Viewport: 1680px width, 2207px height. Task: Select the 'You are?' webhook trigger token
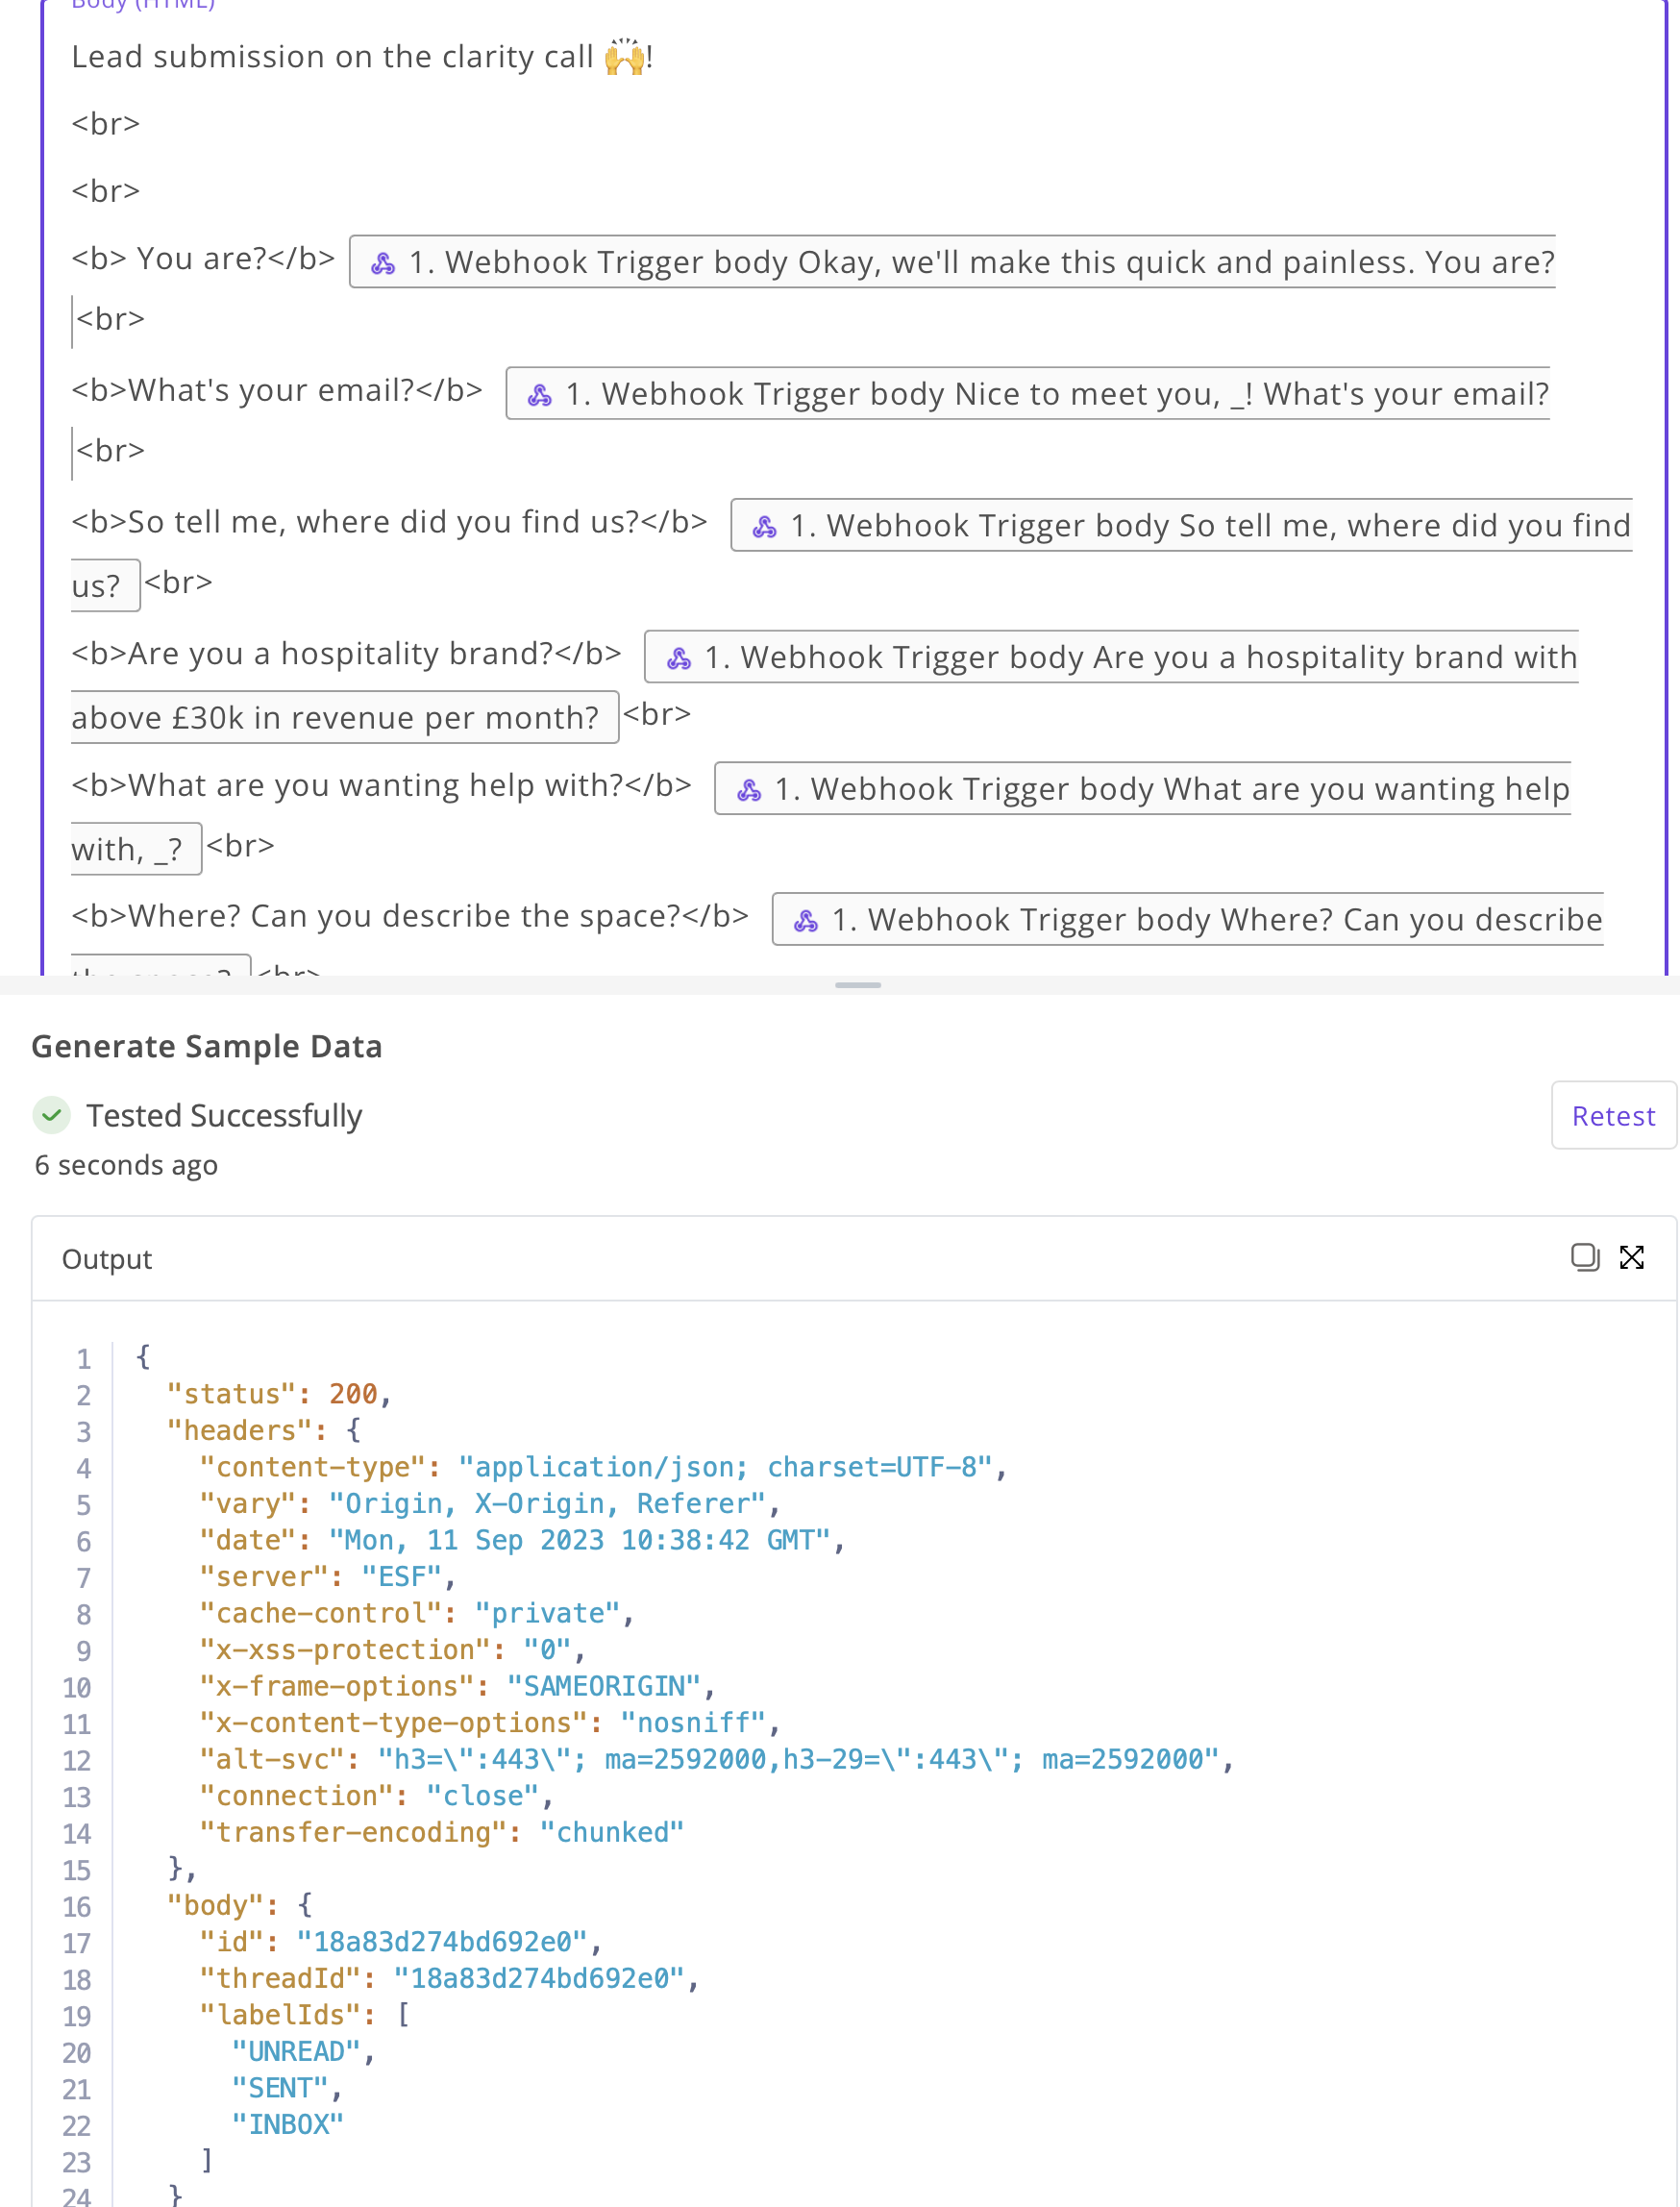[952, 262]
